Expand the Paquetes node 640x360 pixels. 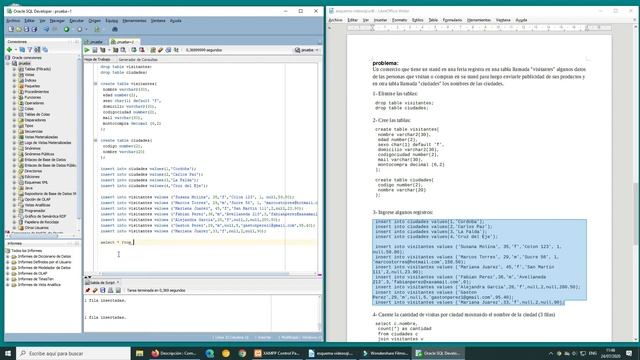(x=14, y=87)
